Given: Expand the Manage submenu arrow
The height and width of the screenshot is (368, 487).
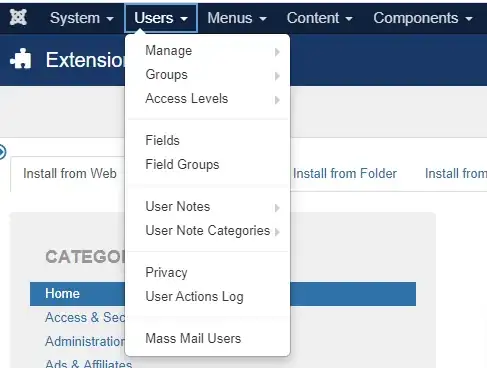Looking at the screenshot, I should (277, 52).
